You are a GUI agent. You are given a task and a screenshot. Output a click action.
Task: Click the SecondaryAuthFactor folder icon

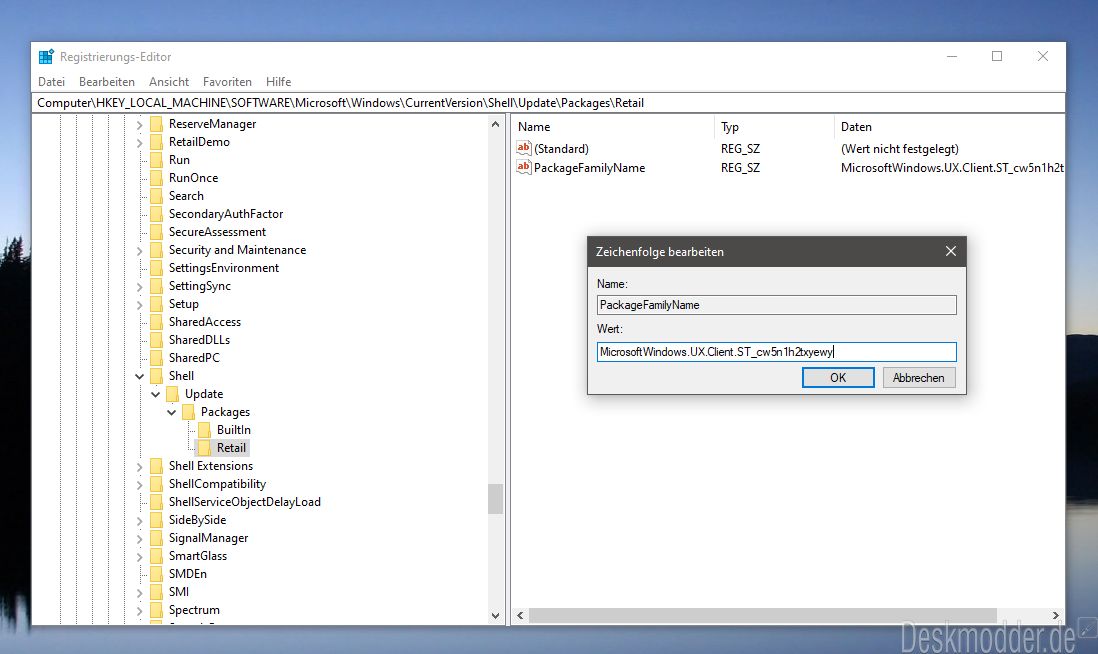click(x=157, y=214)
